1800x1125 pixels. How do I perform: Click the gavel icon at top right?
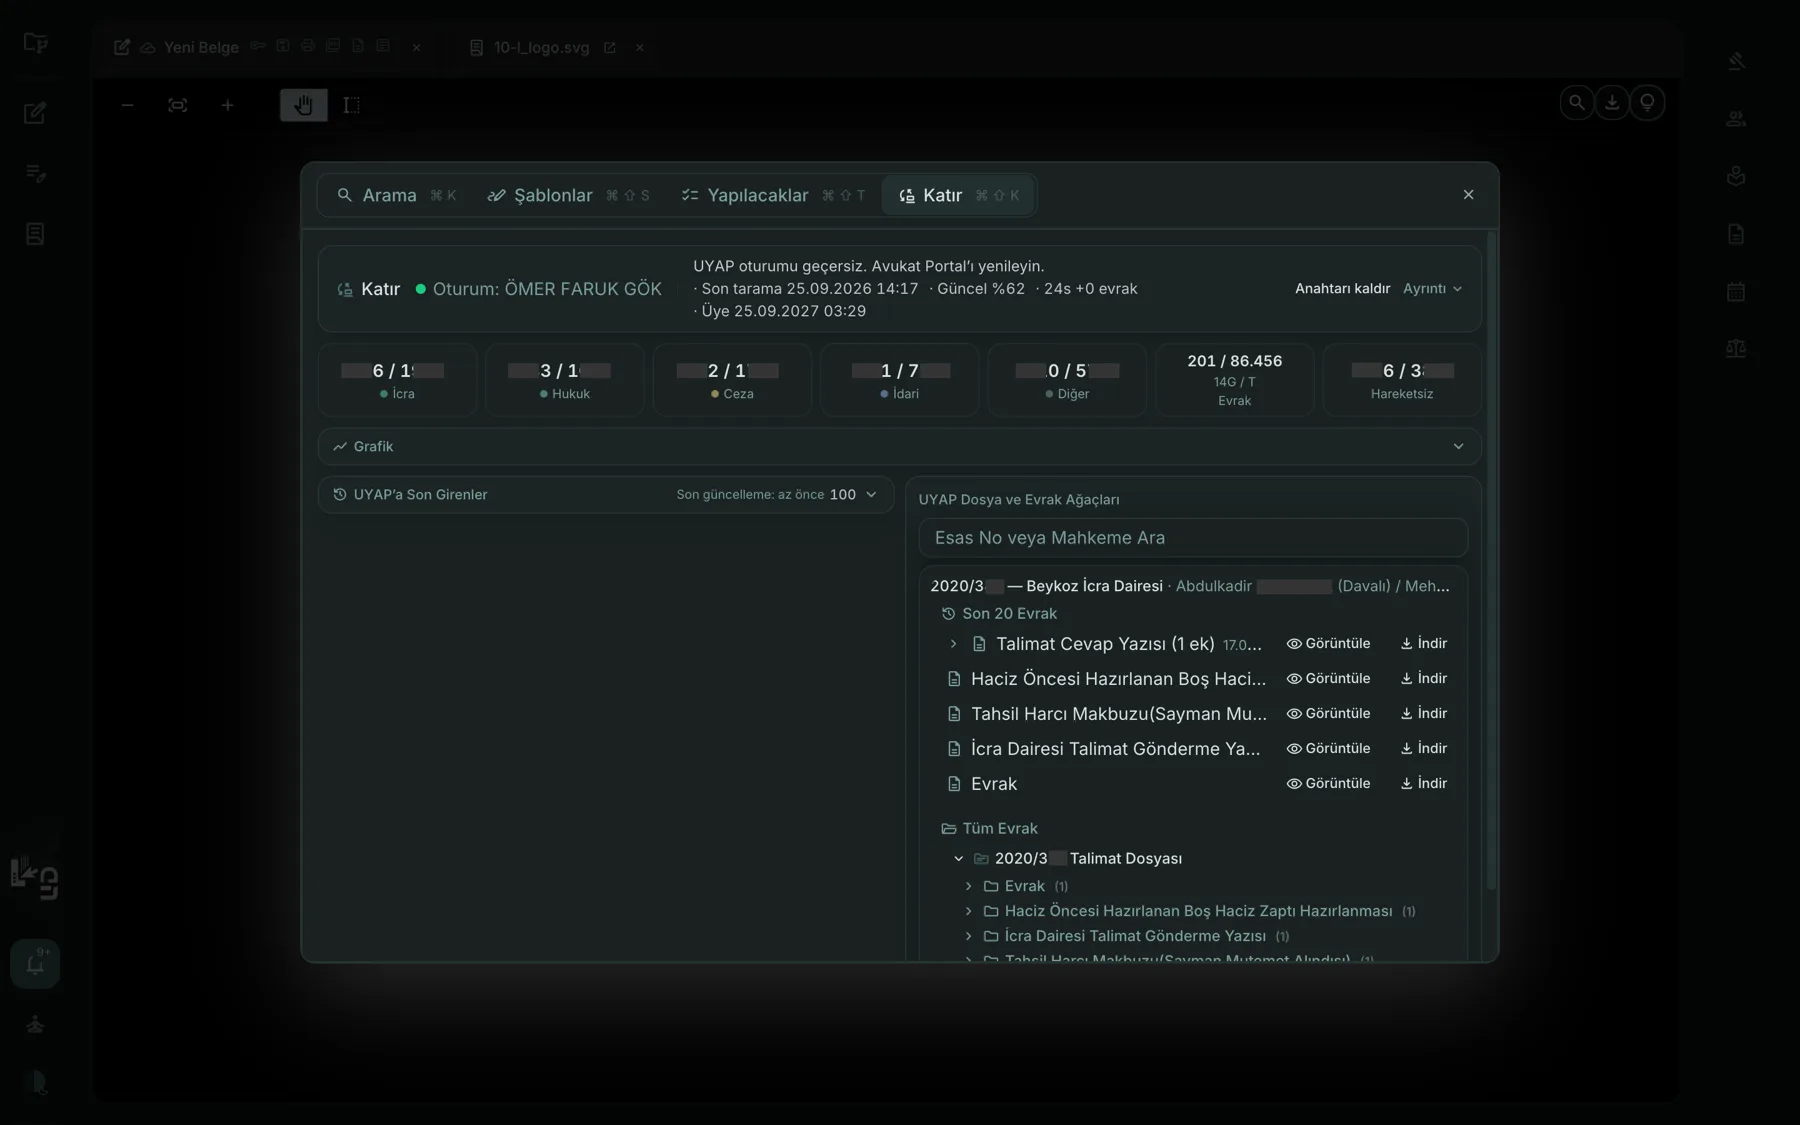pos(1736,61)
